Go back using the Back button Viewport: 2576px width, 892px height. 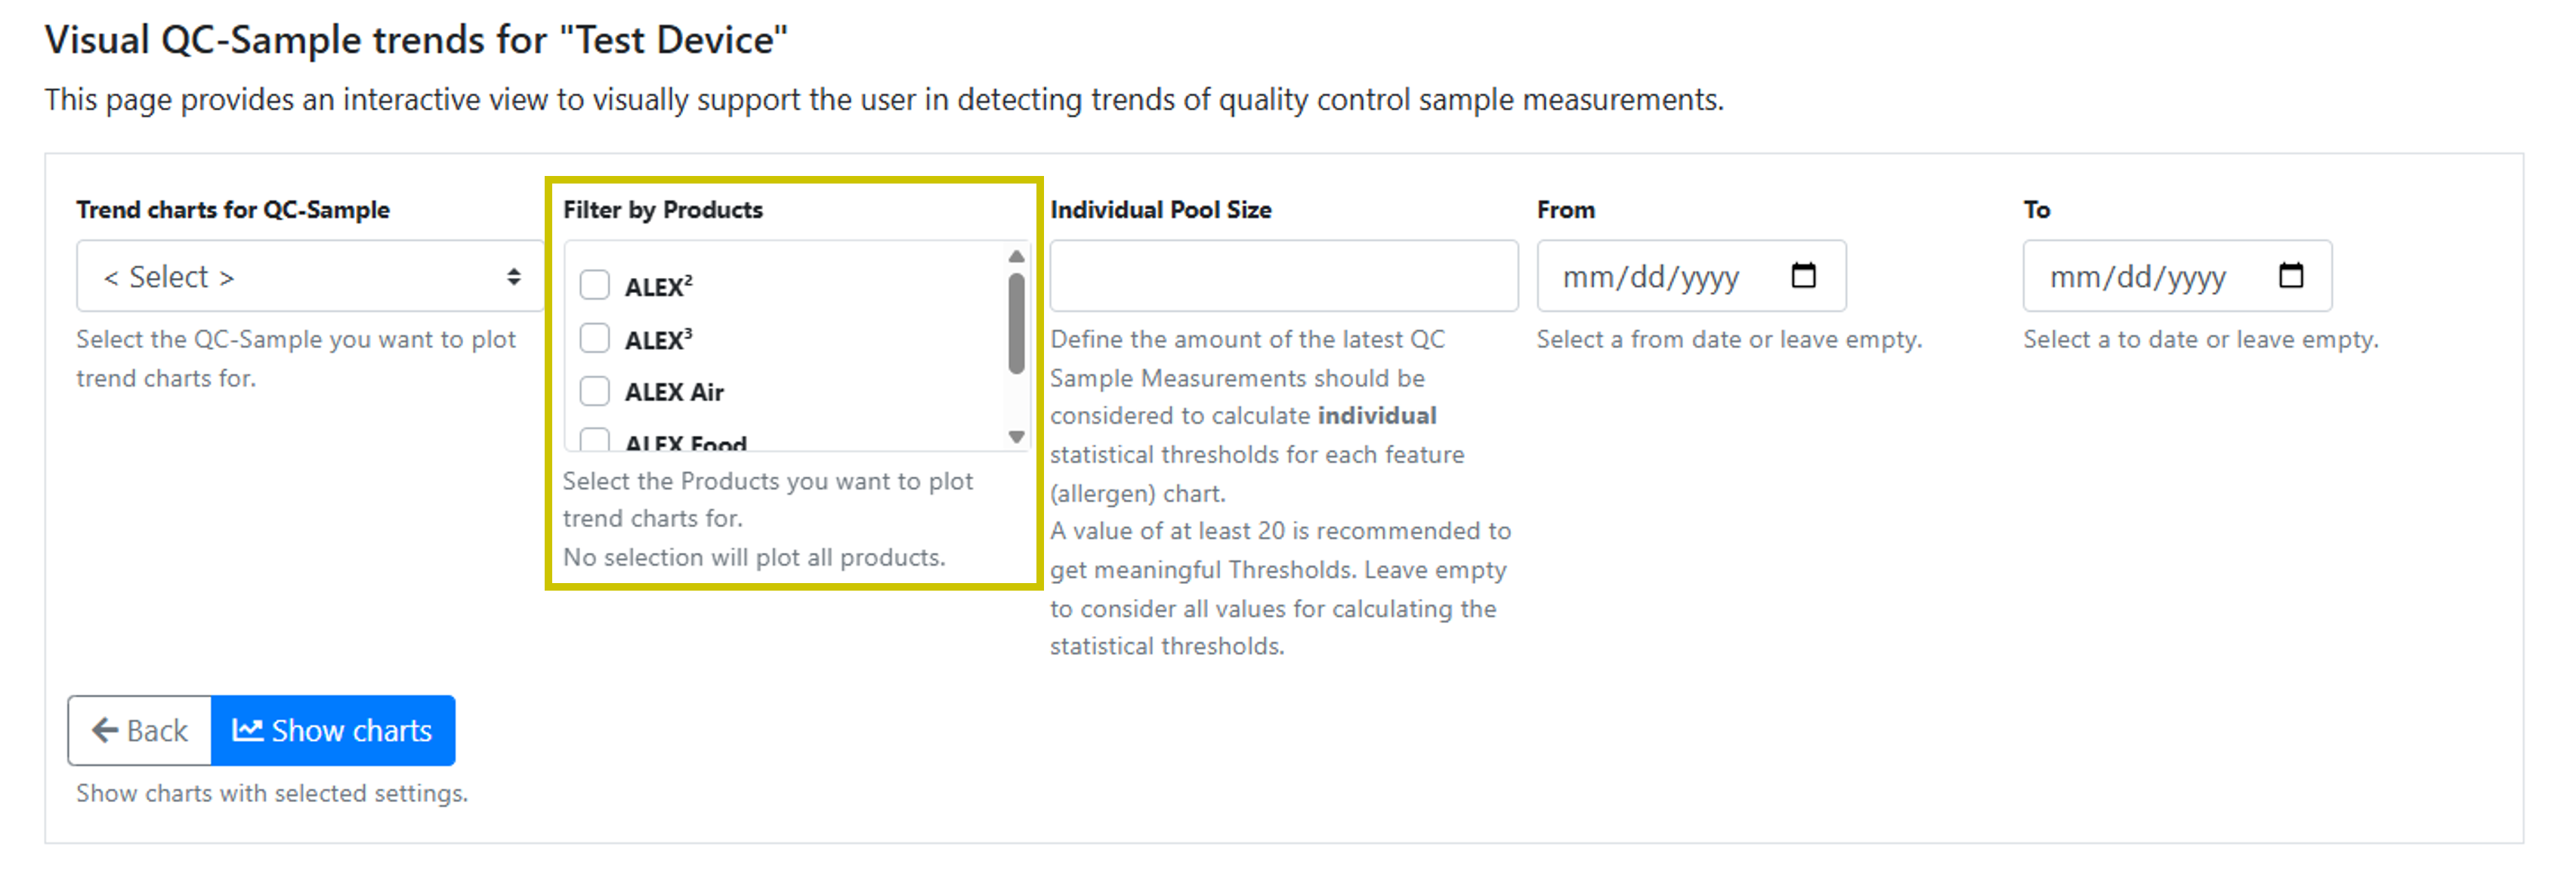[x=140, y=730]
